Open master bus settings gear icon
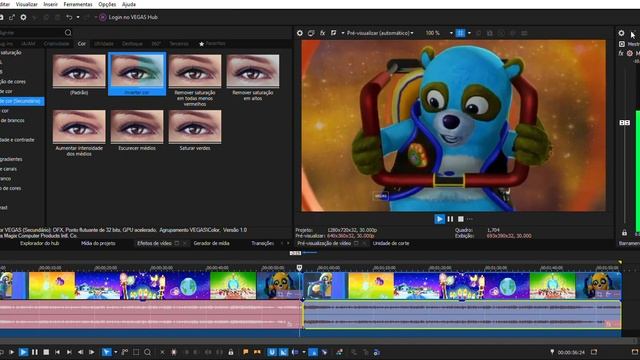The width and height of the screenshot is (640, 360). pos(621,33)
